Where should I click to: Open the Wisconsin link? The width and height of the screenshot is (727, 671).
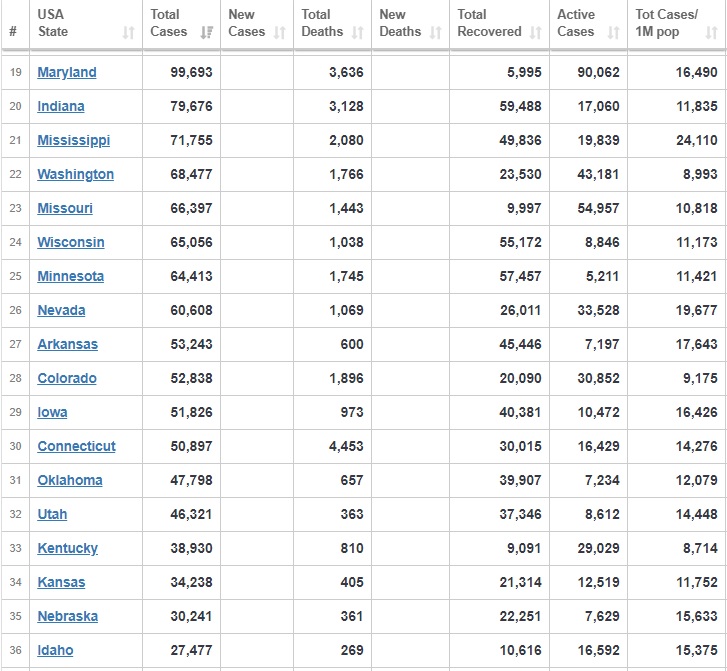[71, 242]
